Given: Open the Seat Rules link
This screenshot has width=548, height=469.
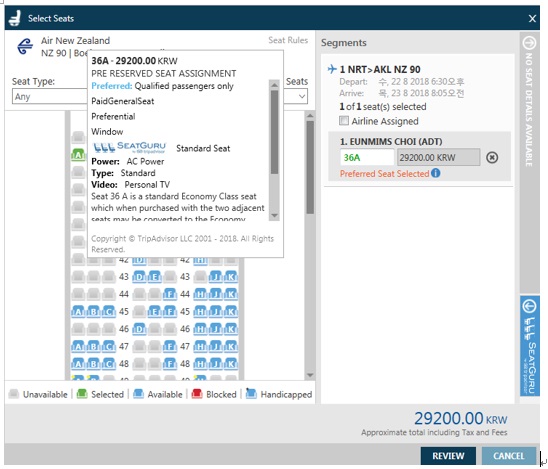Looking at the screenshot, I should coord(288,40).
